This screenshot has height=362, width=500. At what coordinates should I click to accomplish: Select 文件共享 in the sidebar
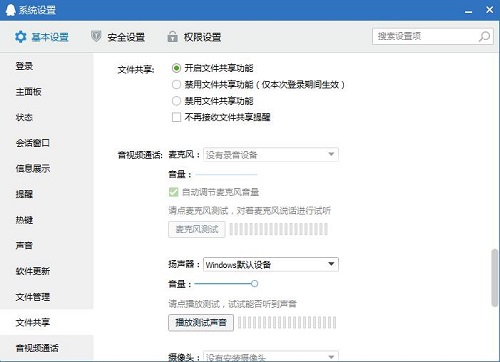47,322
